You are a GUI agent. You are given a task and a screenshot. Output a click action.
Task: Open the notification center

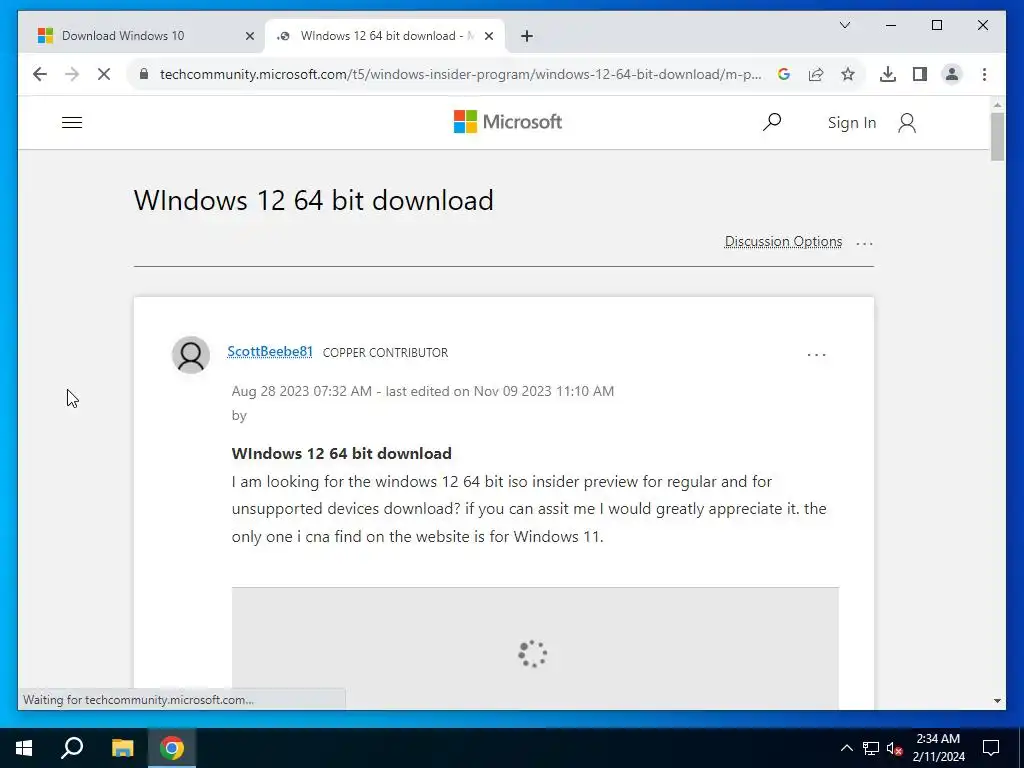(x=991, y=748)
